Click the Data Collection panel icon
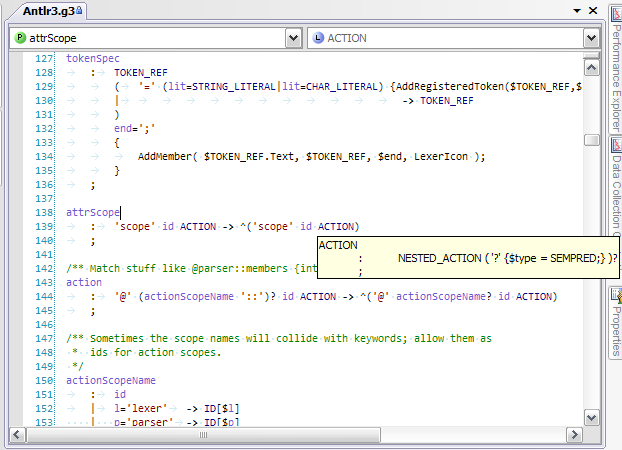 616,145
